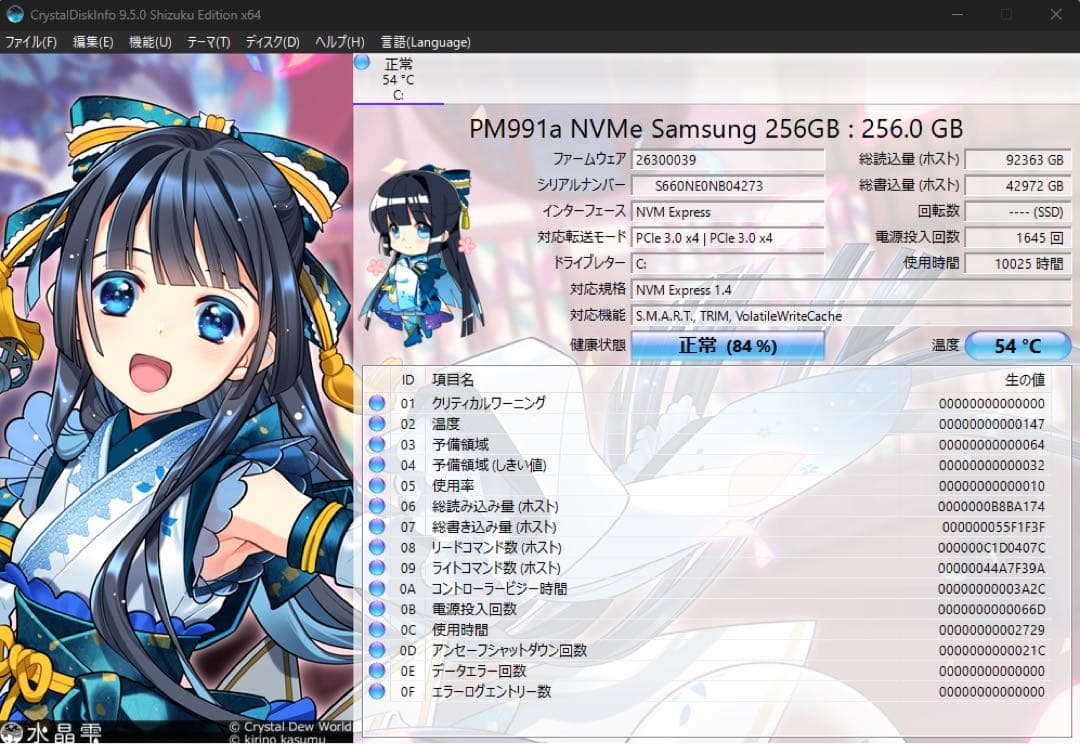Open the テーマ menu
The height and width of the screenshot is (744, 1080).
(207, 42)
